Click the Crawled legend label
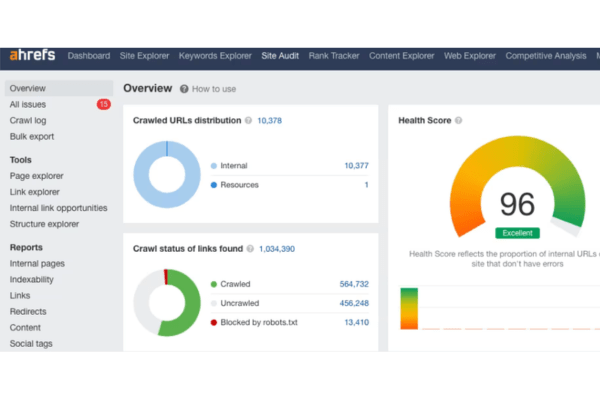The image size is (600, 400). (x=235, y=284)
